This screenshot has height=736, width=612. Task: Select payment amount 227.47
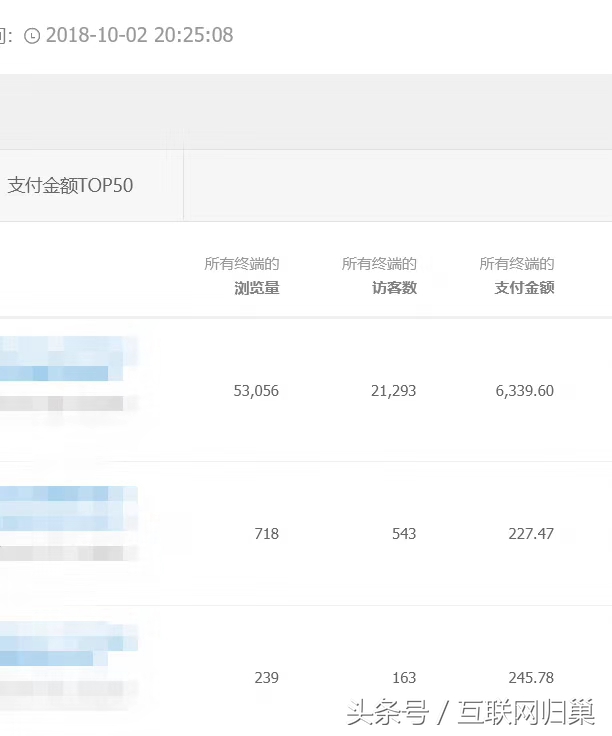coord(531,534)
